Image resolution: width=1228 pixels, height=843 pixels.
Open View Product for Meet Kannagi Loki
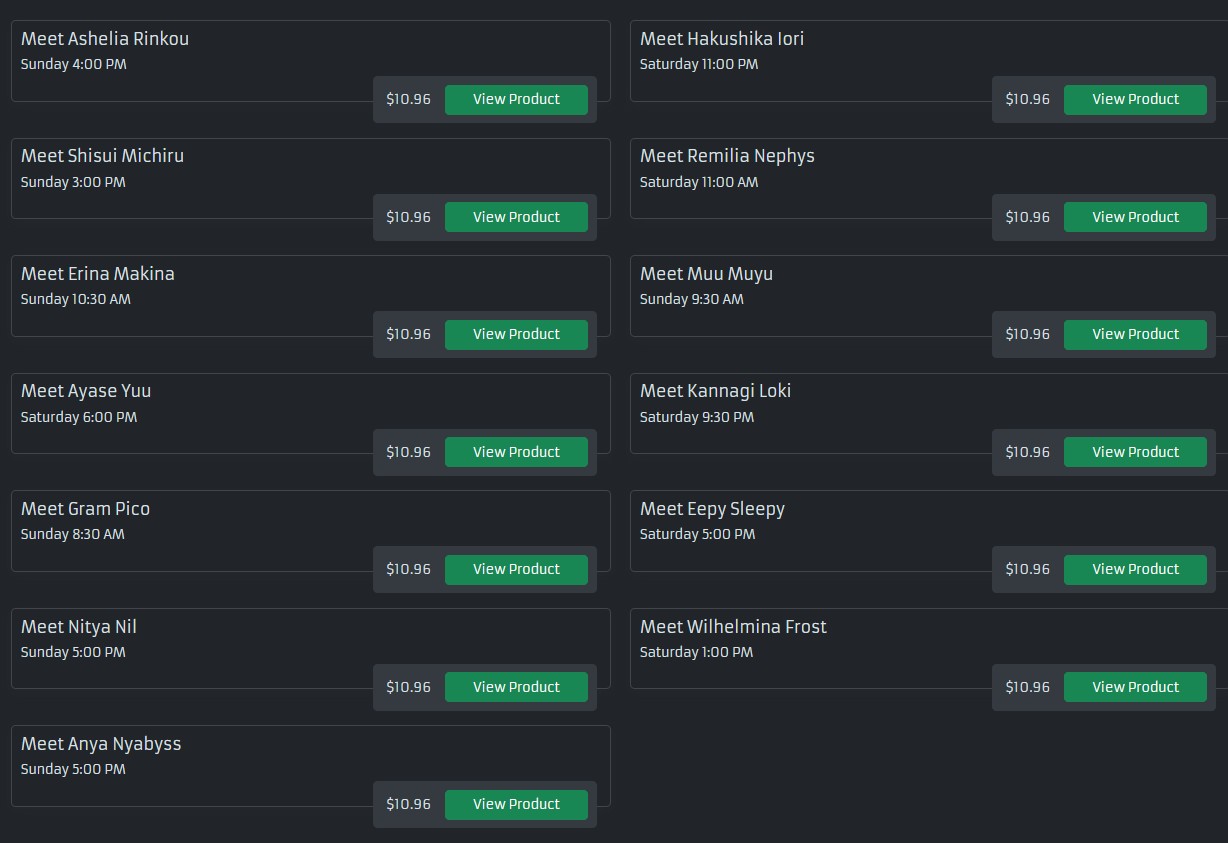coord(1135,452)
